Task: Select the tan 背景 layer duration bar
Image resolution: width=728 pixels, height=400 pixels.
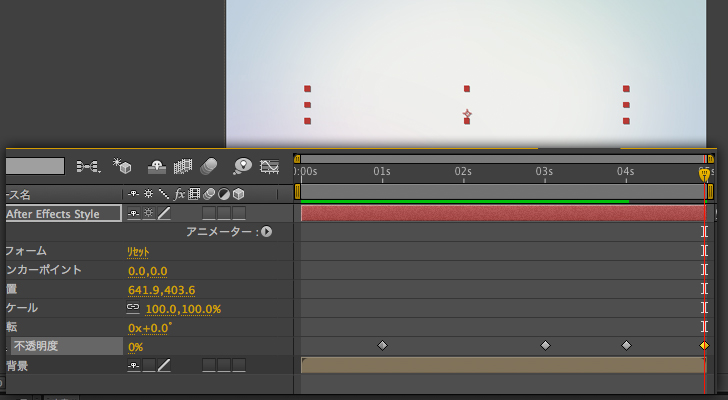Action: [x=503, y=365]
